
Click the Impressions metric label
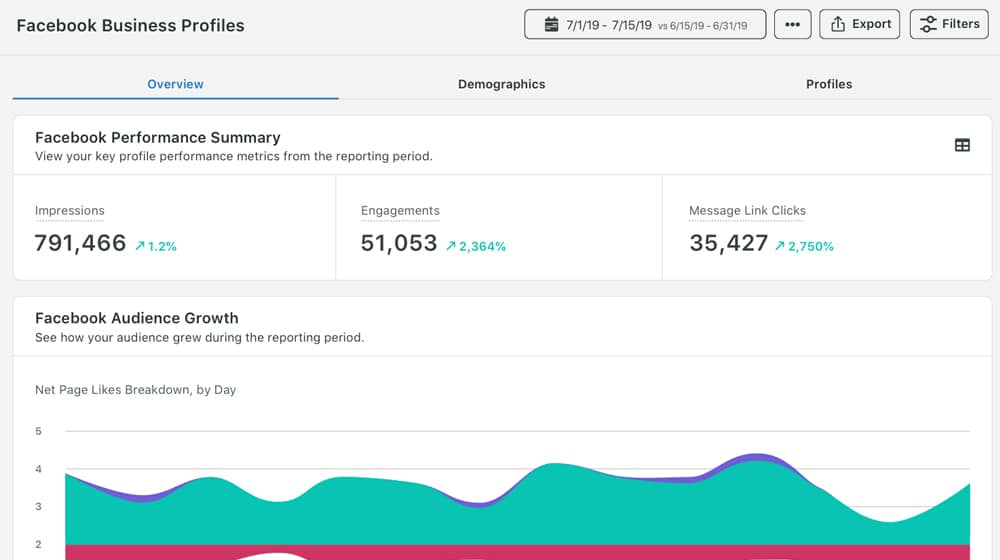click(70, 211)
